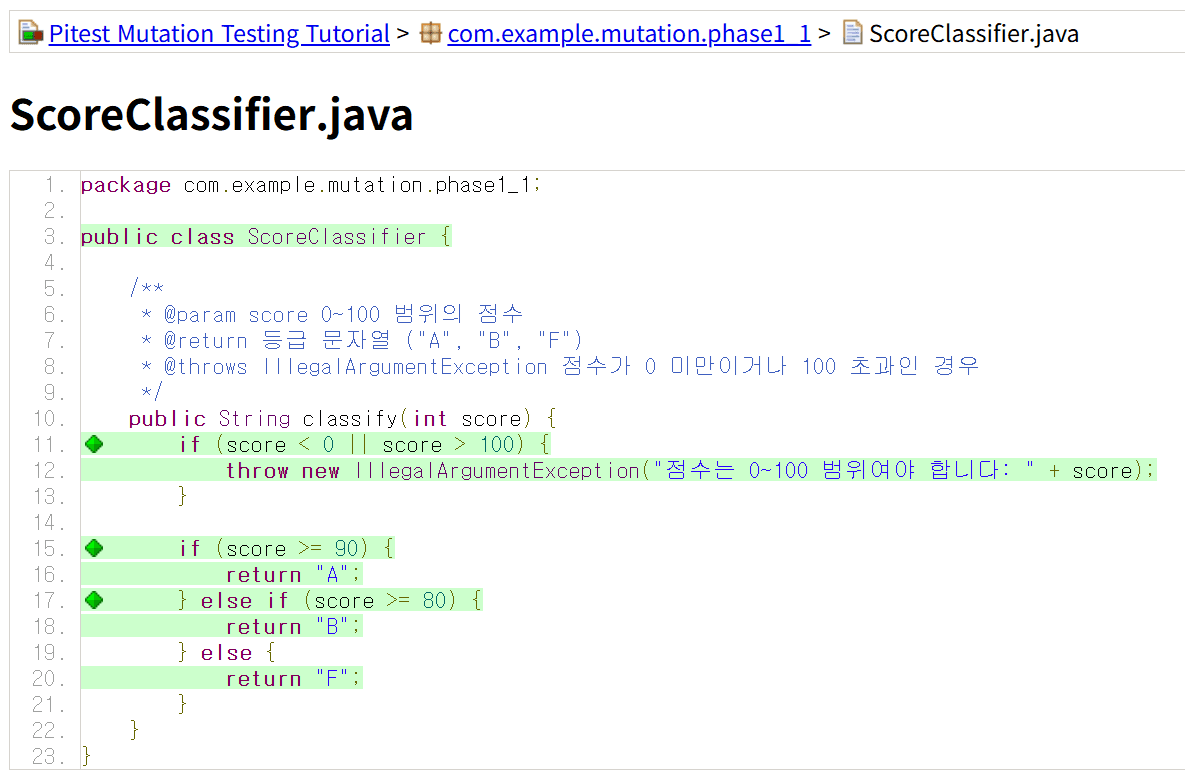
Task: Click line number 23 in the gutter
Action: pos(49,756)
